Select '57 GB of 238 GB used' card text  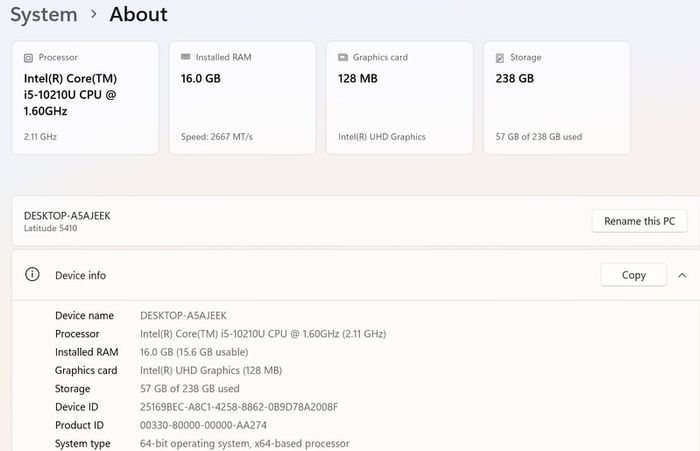(x=538, y=137)
